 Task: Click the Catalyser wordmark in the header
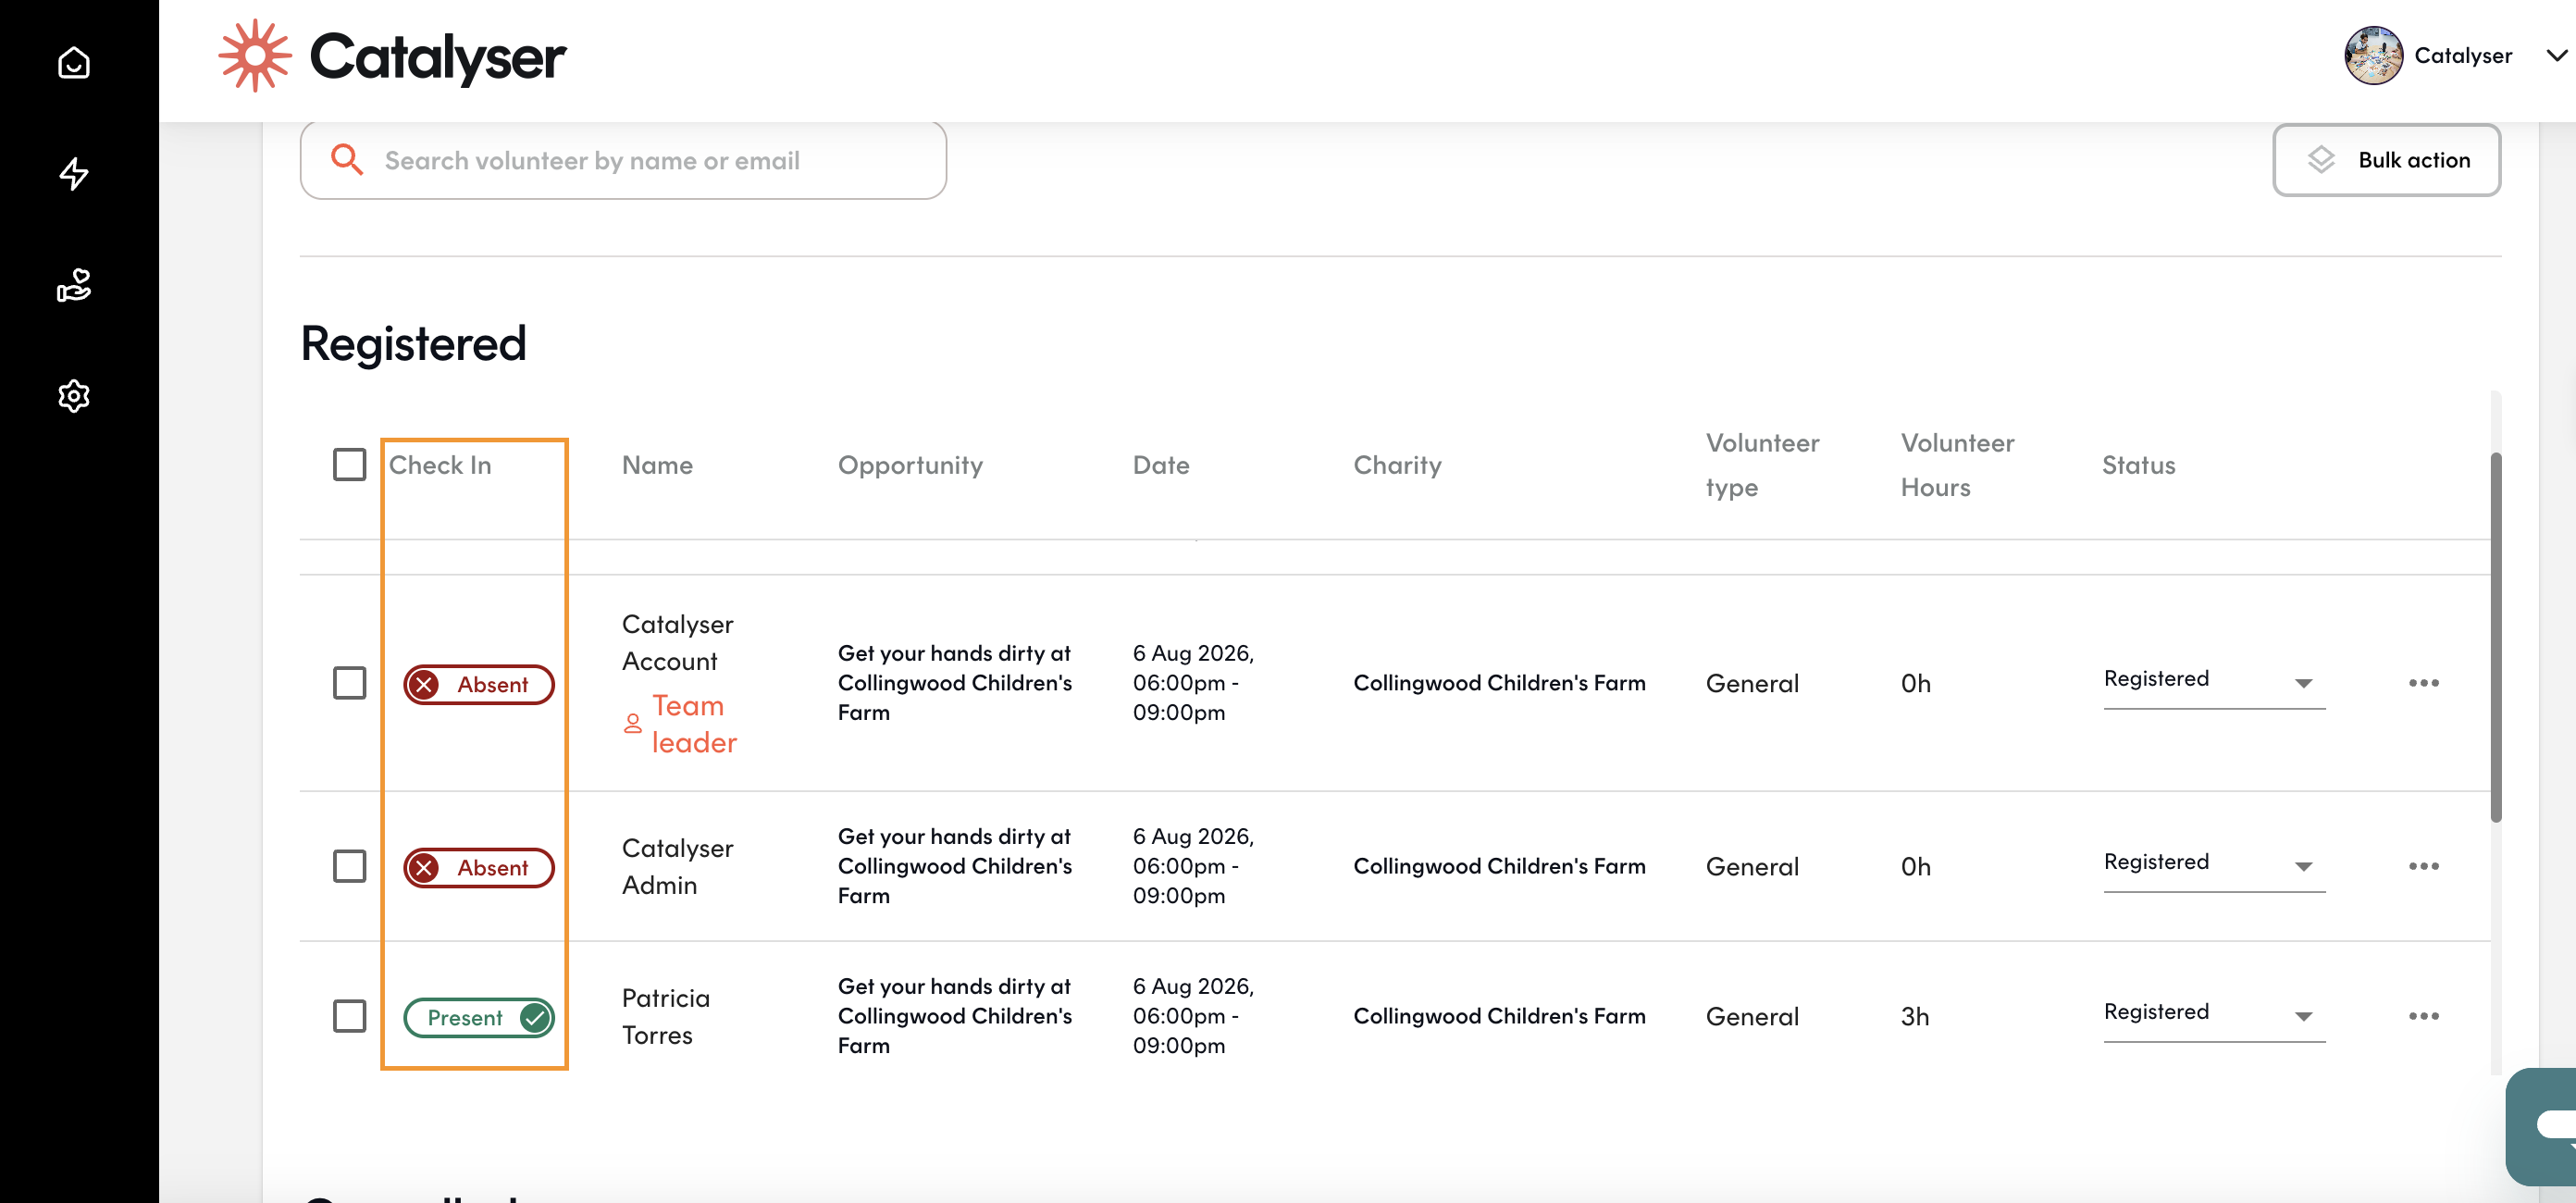438,57
